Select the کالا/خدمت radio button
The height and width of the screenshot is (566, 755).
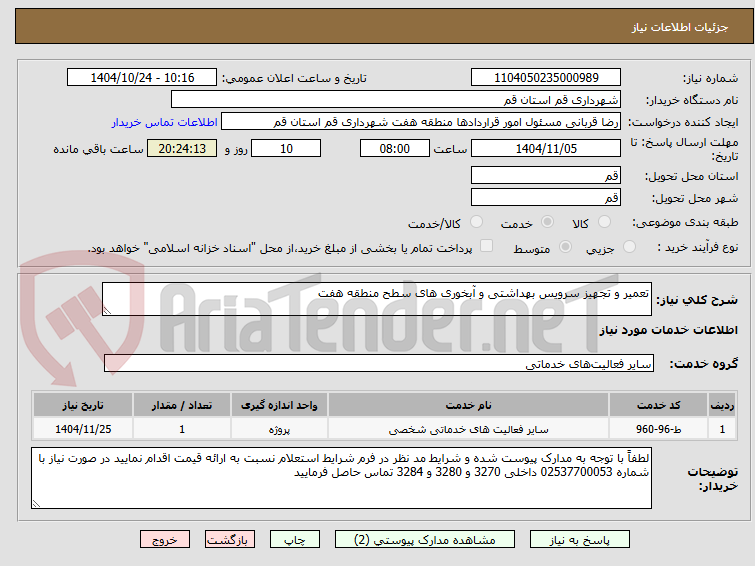(476, 222)
